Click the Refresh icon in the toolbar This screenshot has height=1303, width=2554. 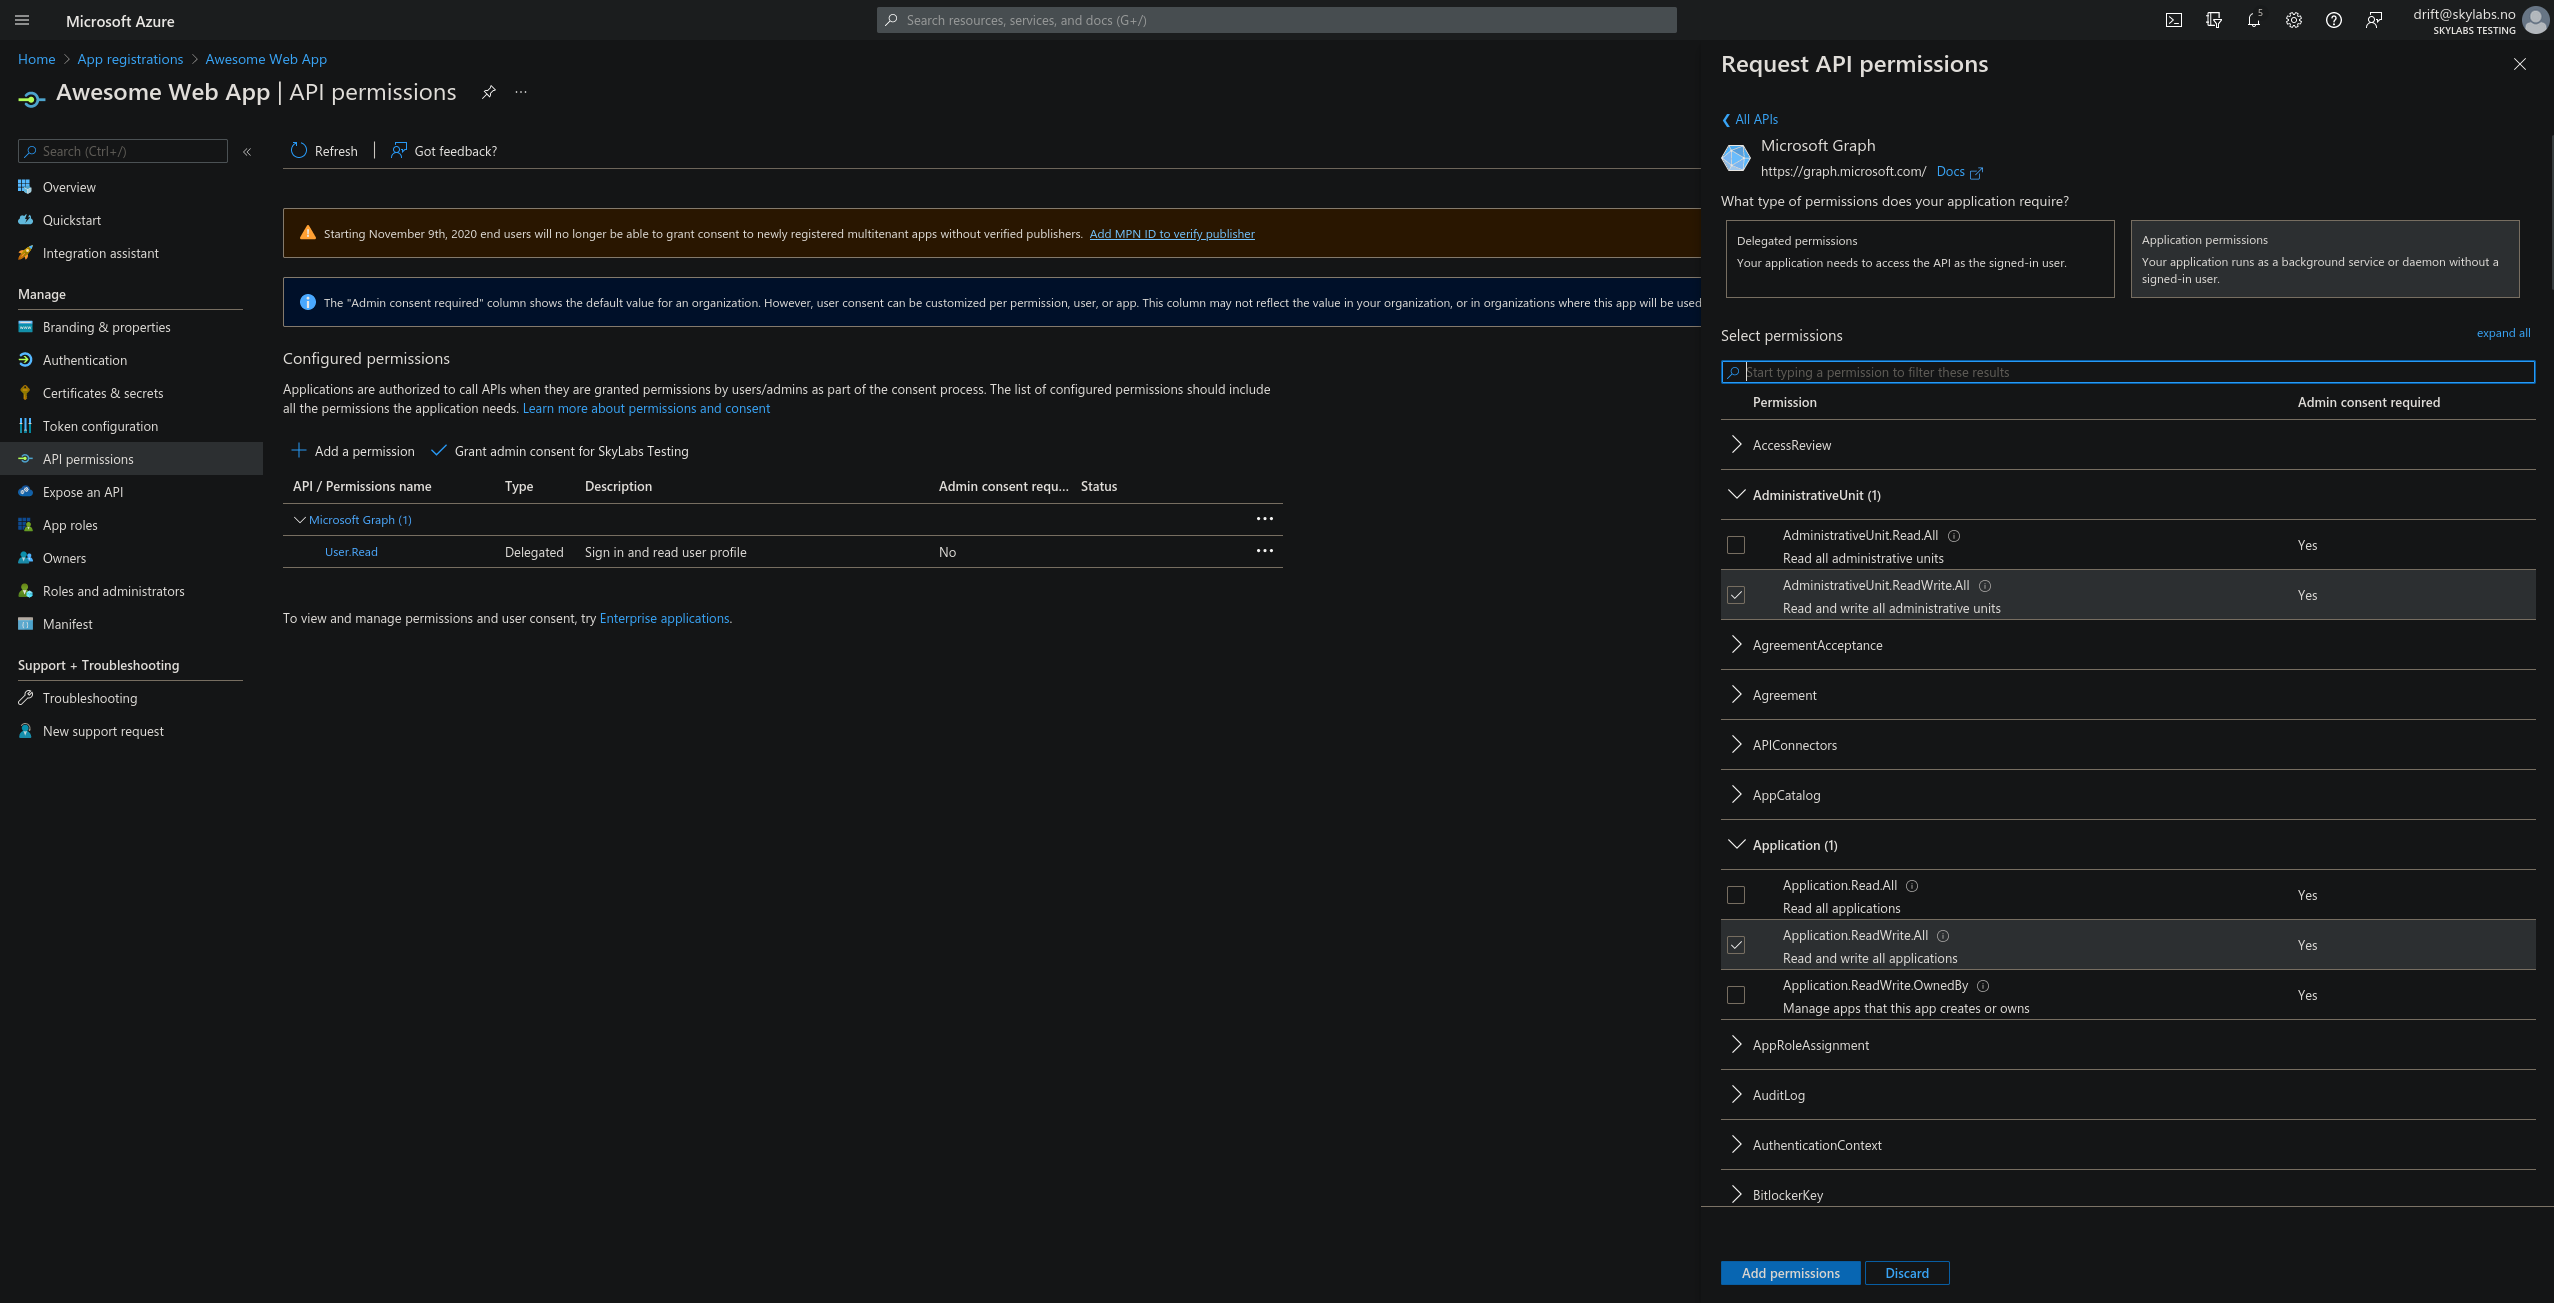point(298,150)
